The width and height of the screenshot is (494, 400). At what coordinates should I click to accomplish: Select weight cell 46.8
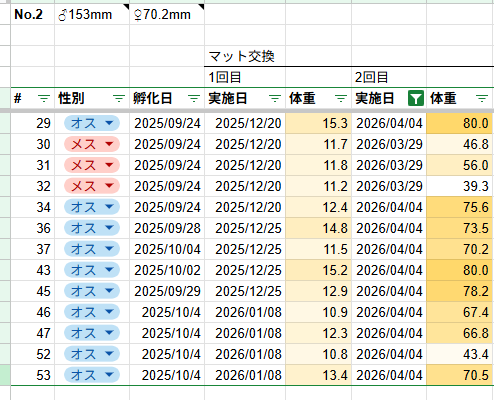460,144
